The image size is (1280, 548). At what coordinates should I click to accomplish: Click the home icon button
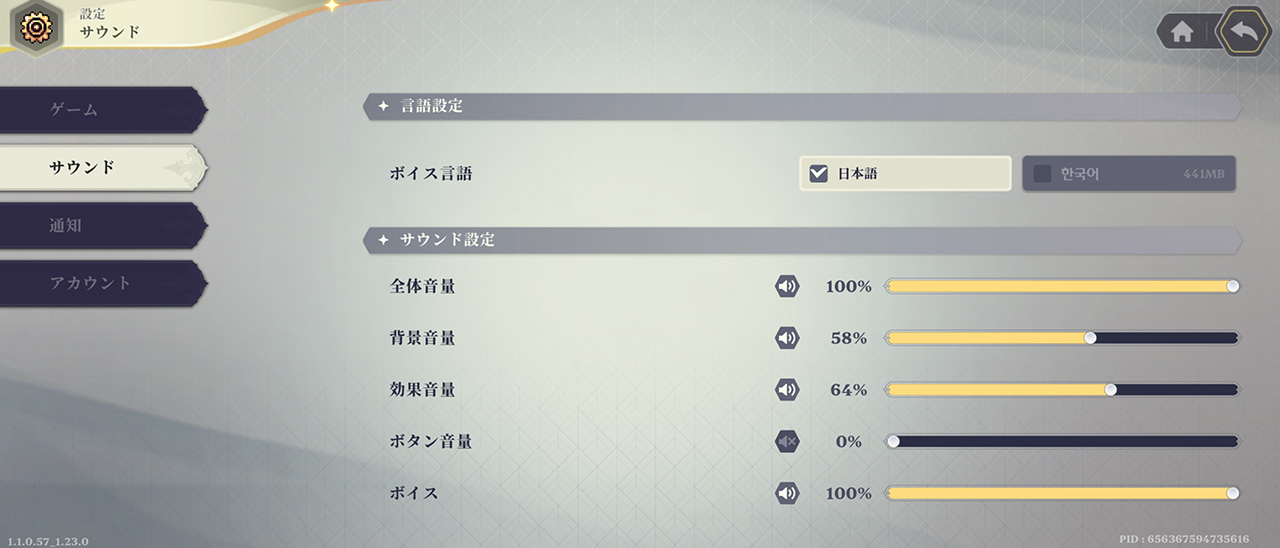(x=1182, y=32)
